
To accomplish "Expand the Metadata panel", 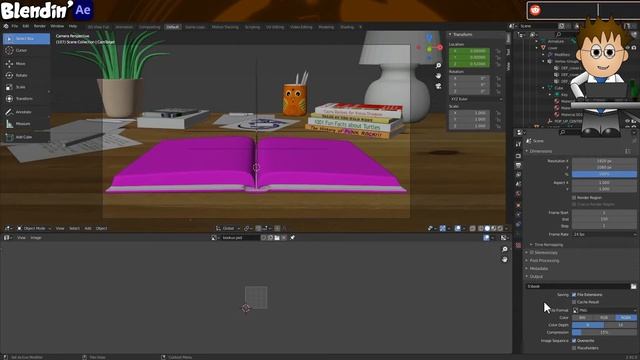I will tap(538, 269).
